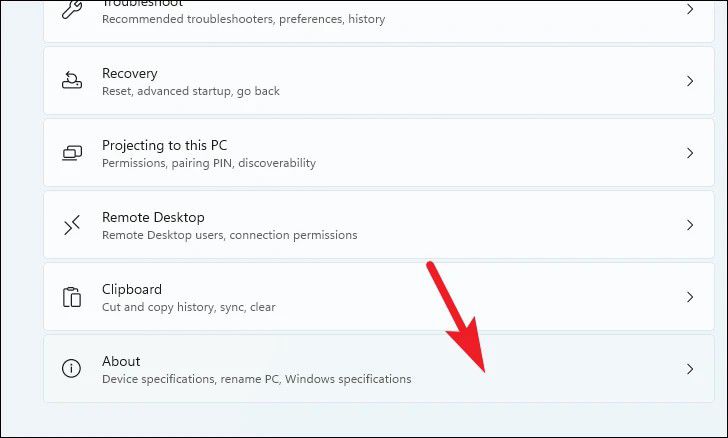Click the Recovery icon

pos(72,80)
